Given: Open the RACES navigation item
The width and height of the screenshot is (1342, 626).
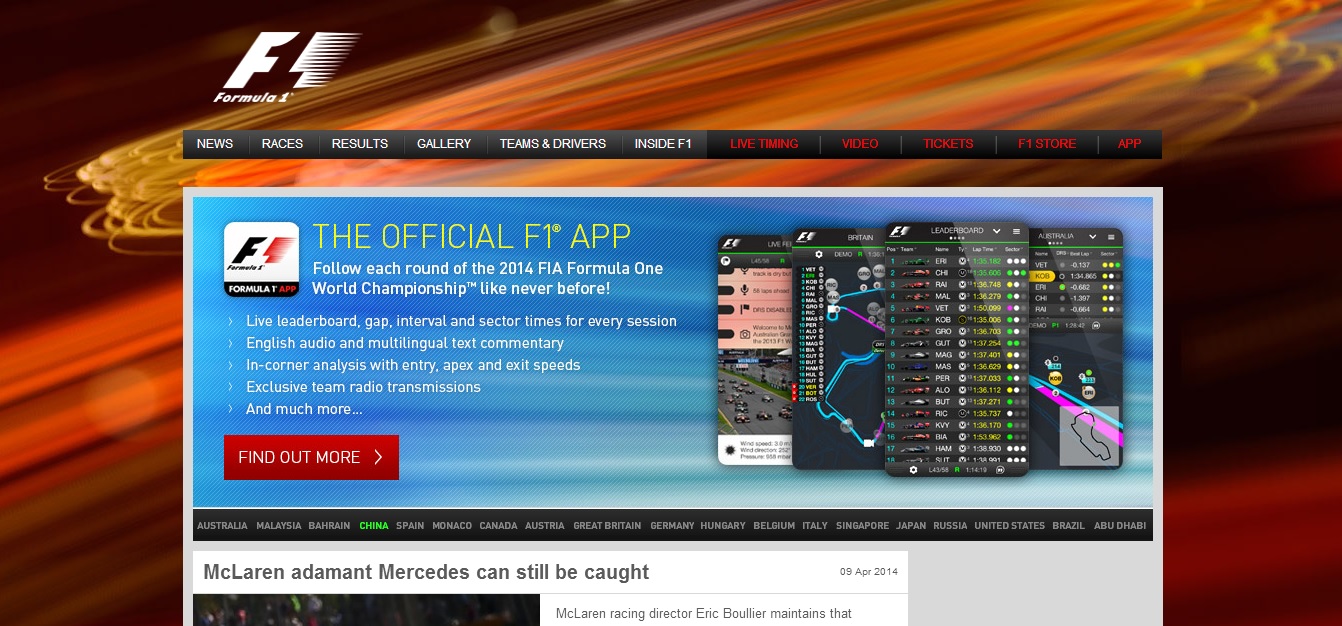Looking at the screenshot, I should (282, 144).
